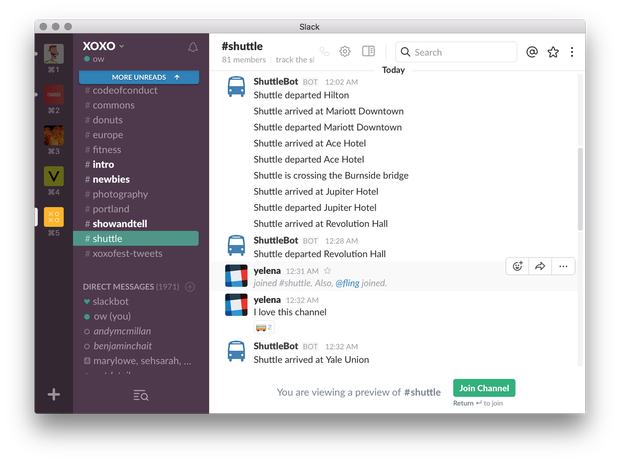Show starred items via star icon
Screen dimensions: 620x463
coord(553,52)
